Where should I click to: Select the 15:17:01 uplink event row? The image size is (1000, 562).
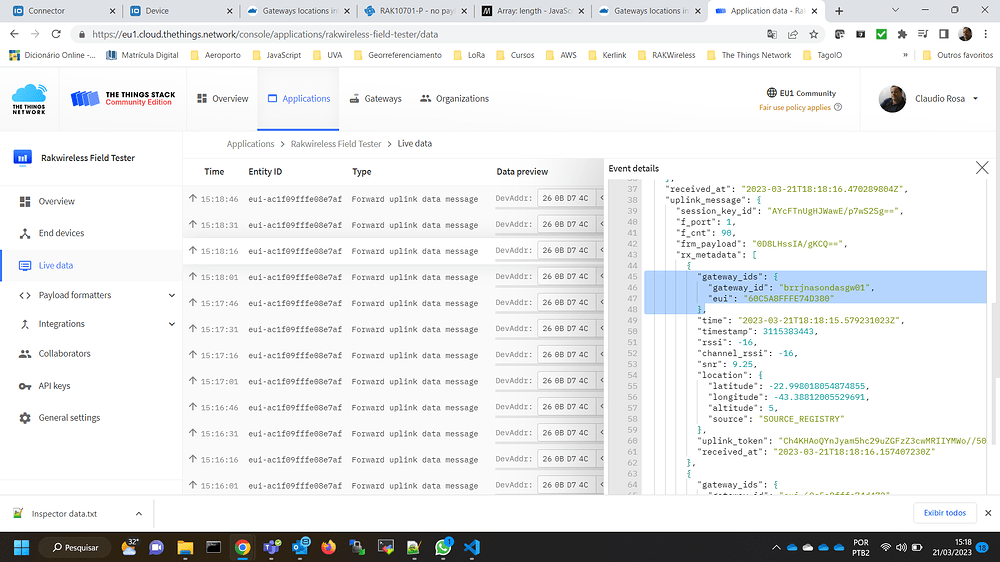click(x=393, y=381)
